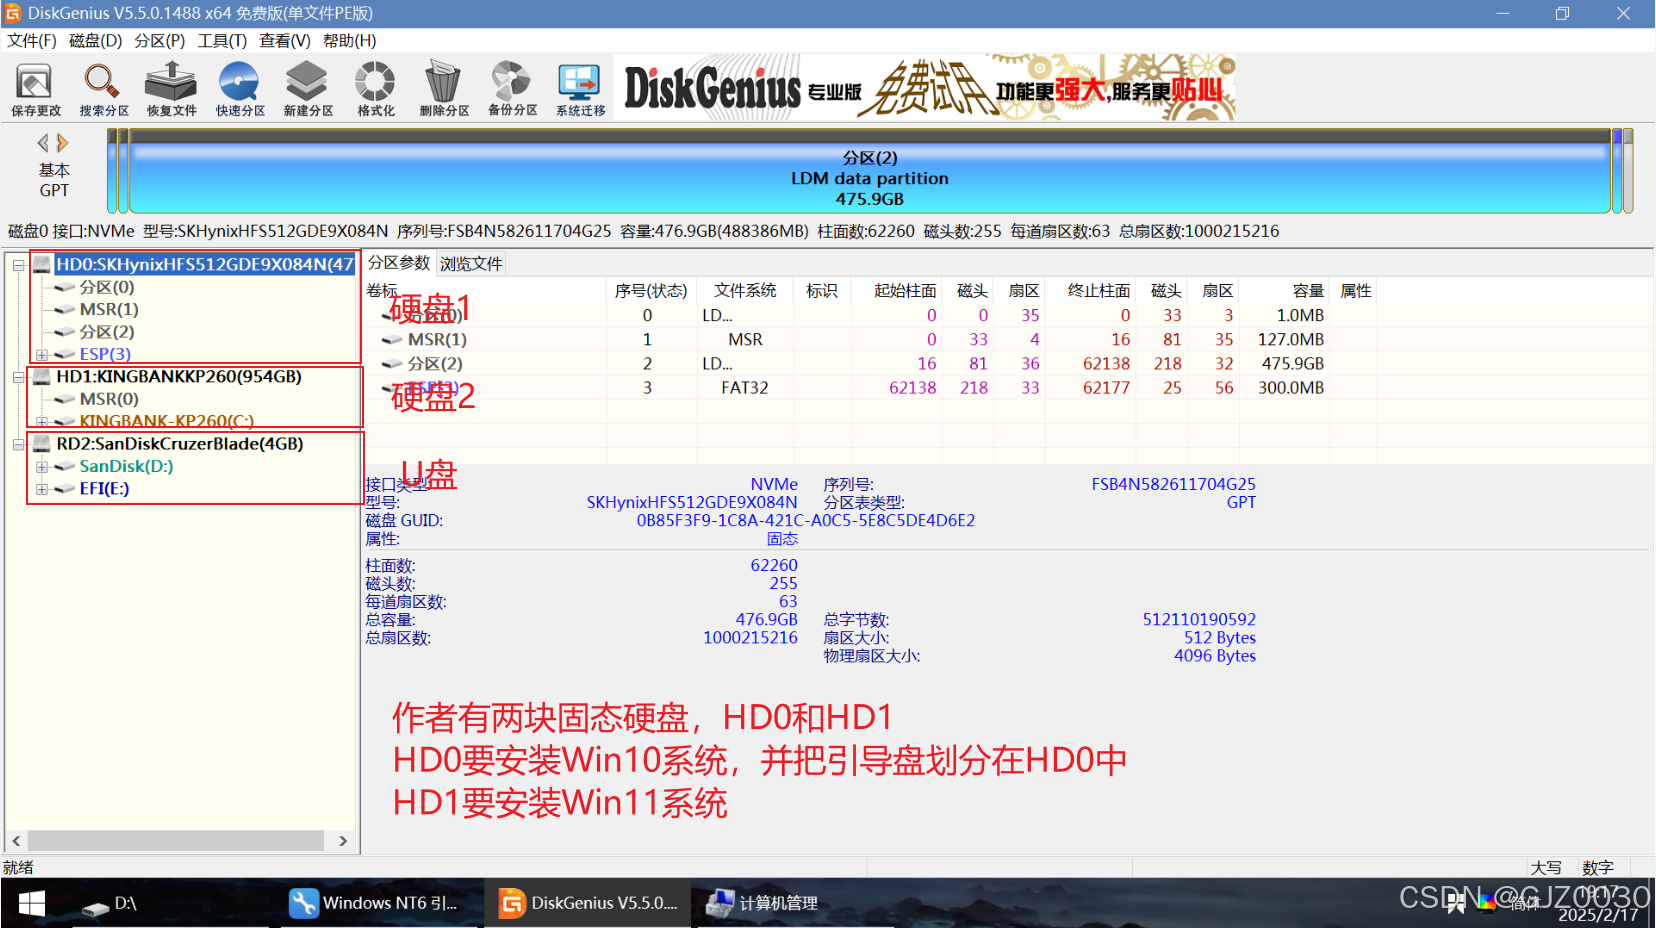This screenshot has height=928, width=1656.
Task: Select MSR(1) under HD0 in tree
Action: coord(109,309)
